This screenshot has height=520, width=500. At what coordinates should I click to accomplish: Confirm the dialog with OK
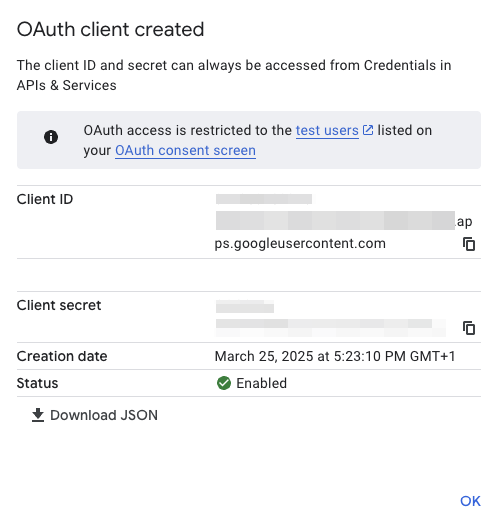470,501
